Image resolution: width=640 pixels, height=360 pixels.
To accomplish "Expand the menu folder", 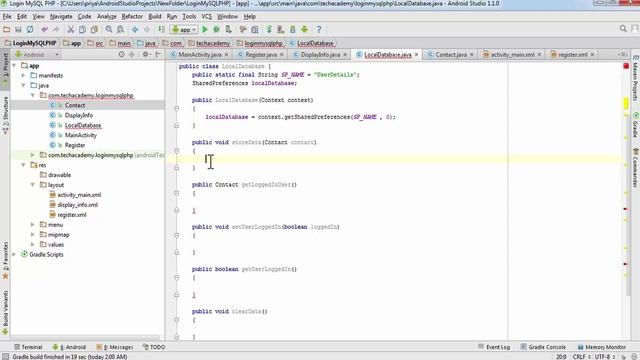I will click(x=33, y=224).
